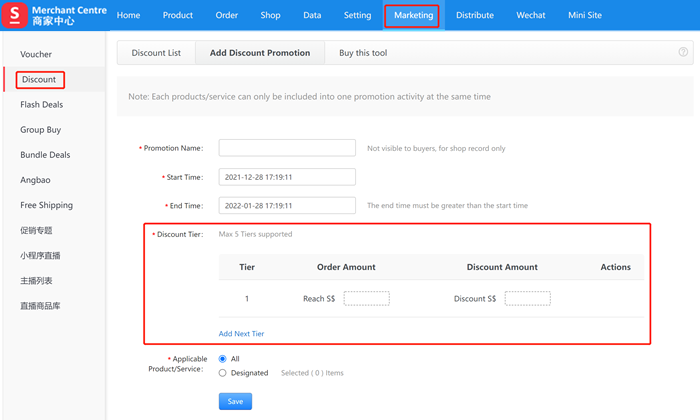Open Voucher in the sidebar

pyautogui.click(x=36, y=54)
